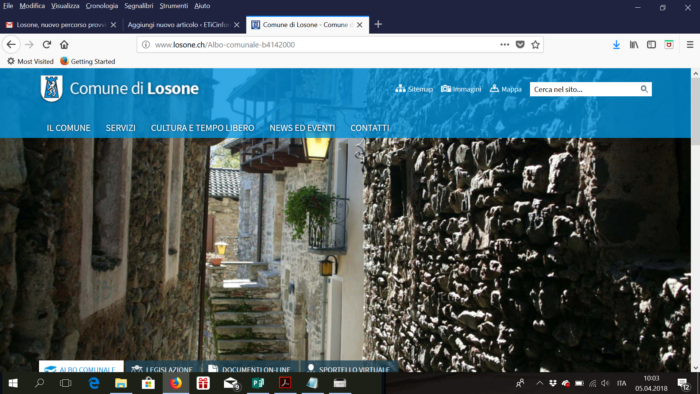
Task: Click the Firefox downloads arrow icon
Action: point(616,45)
